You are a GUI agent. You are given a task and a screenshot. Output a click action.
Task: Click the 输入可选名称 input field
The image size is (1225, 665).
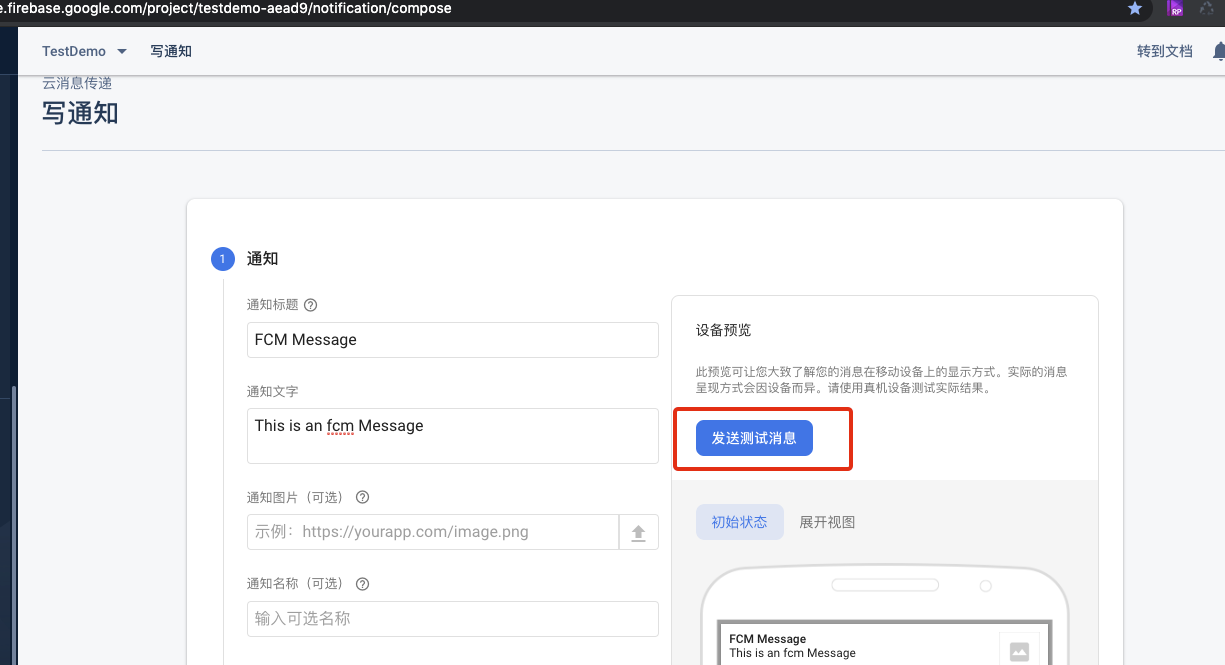click(452, 619)
